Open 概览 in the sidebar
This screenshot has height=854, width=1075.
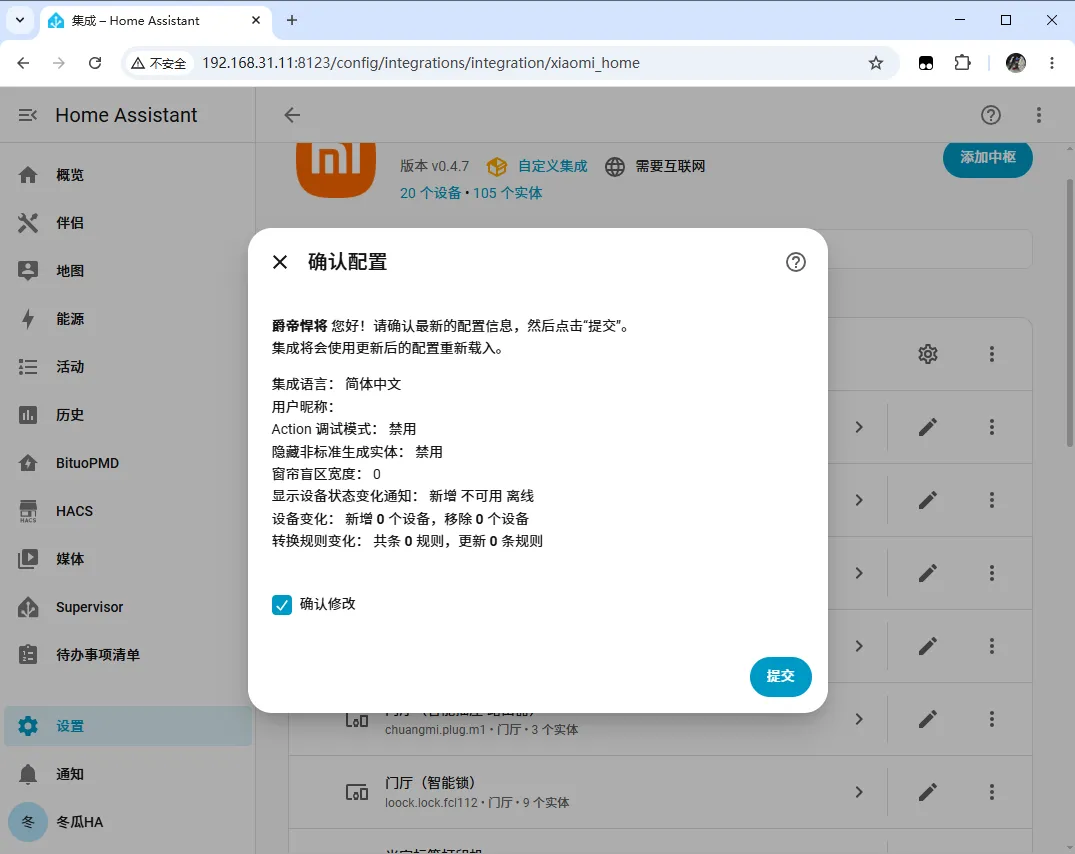click(x=128, y=175)
